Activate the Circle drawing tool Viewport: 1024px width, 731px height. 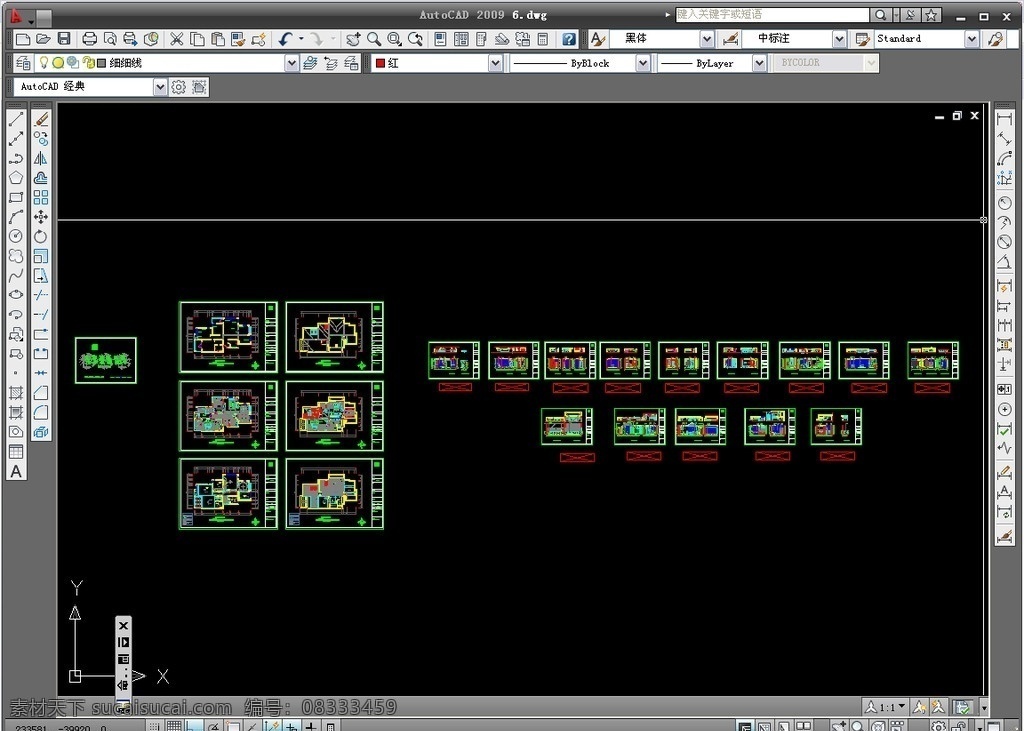coord(16,236)
